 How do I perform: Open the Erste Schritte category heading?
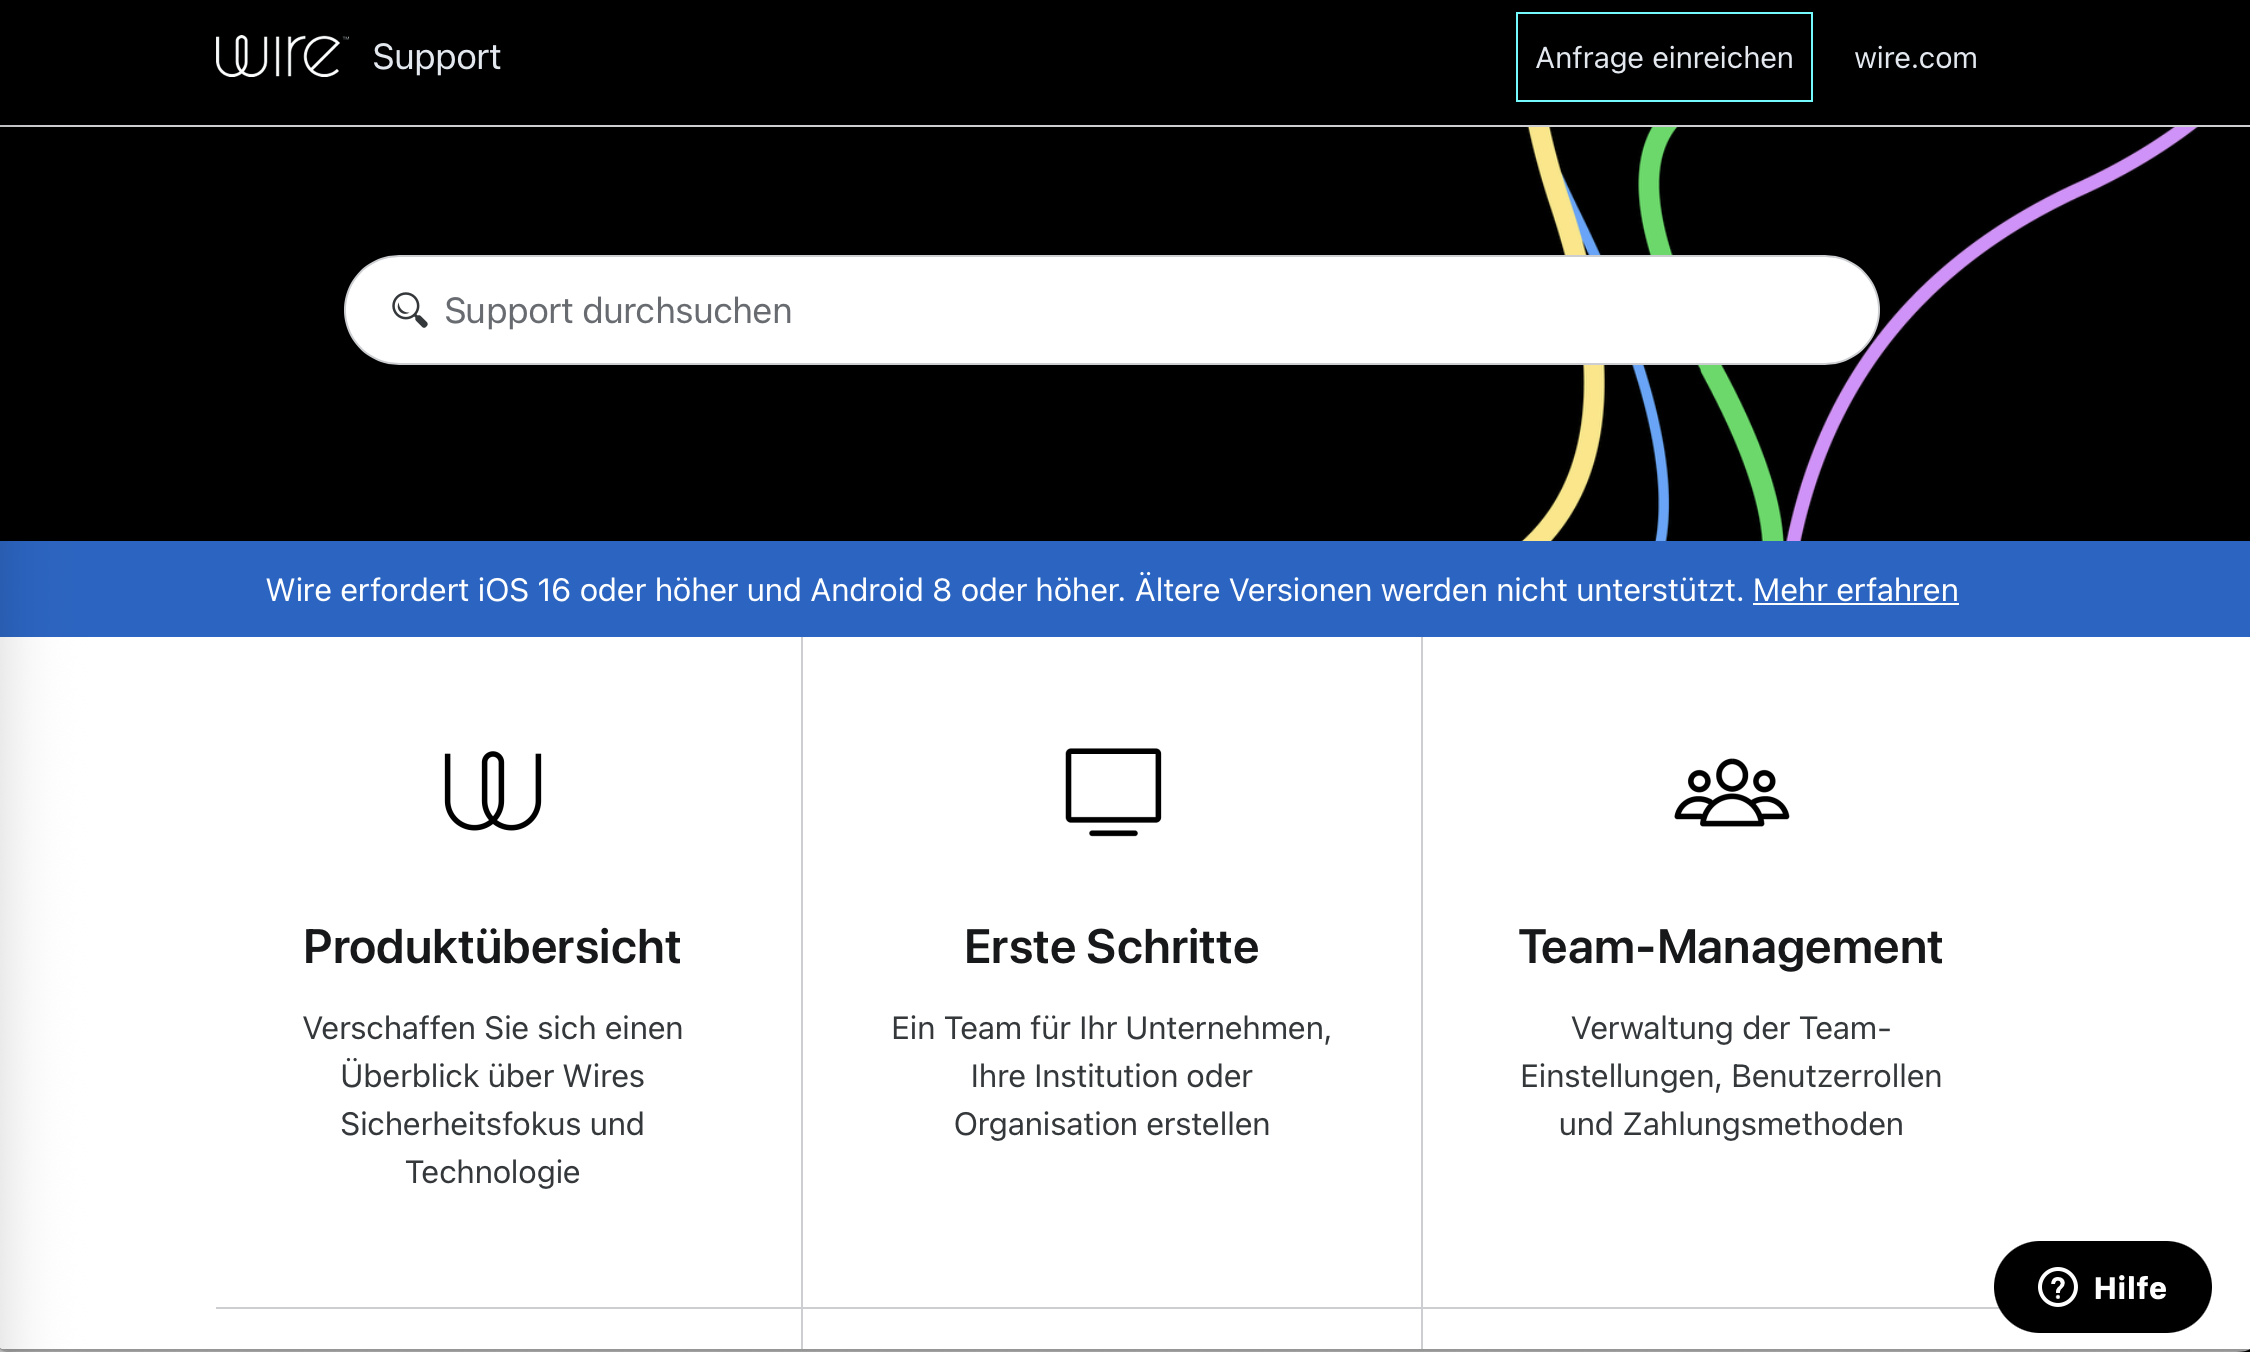click(1111, 946)
